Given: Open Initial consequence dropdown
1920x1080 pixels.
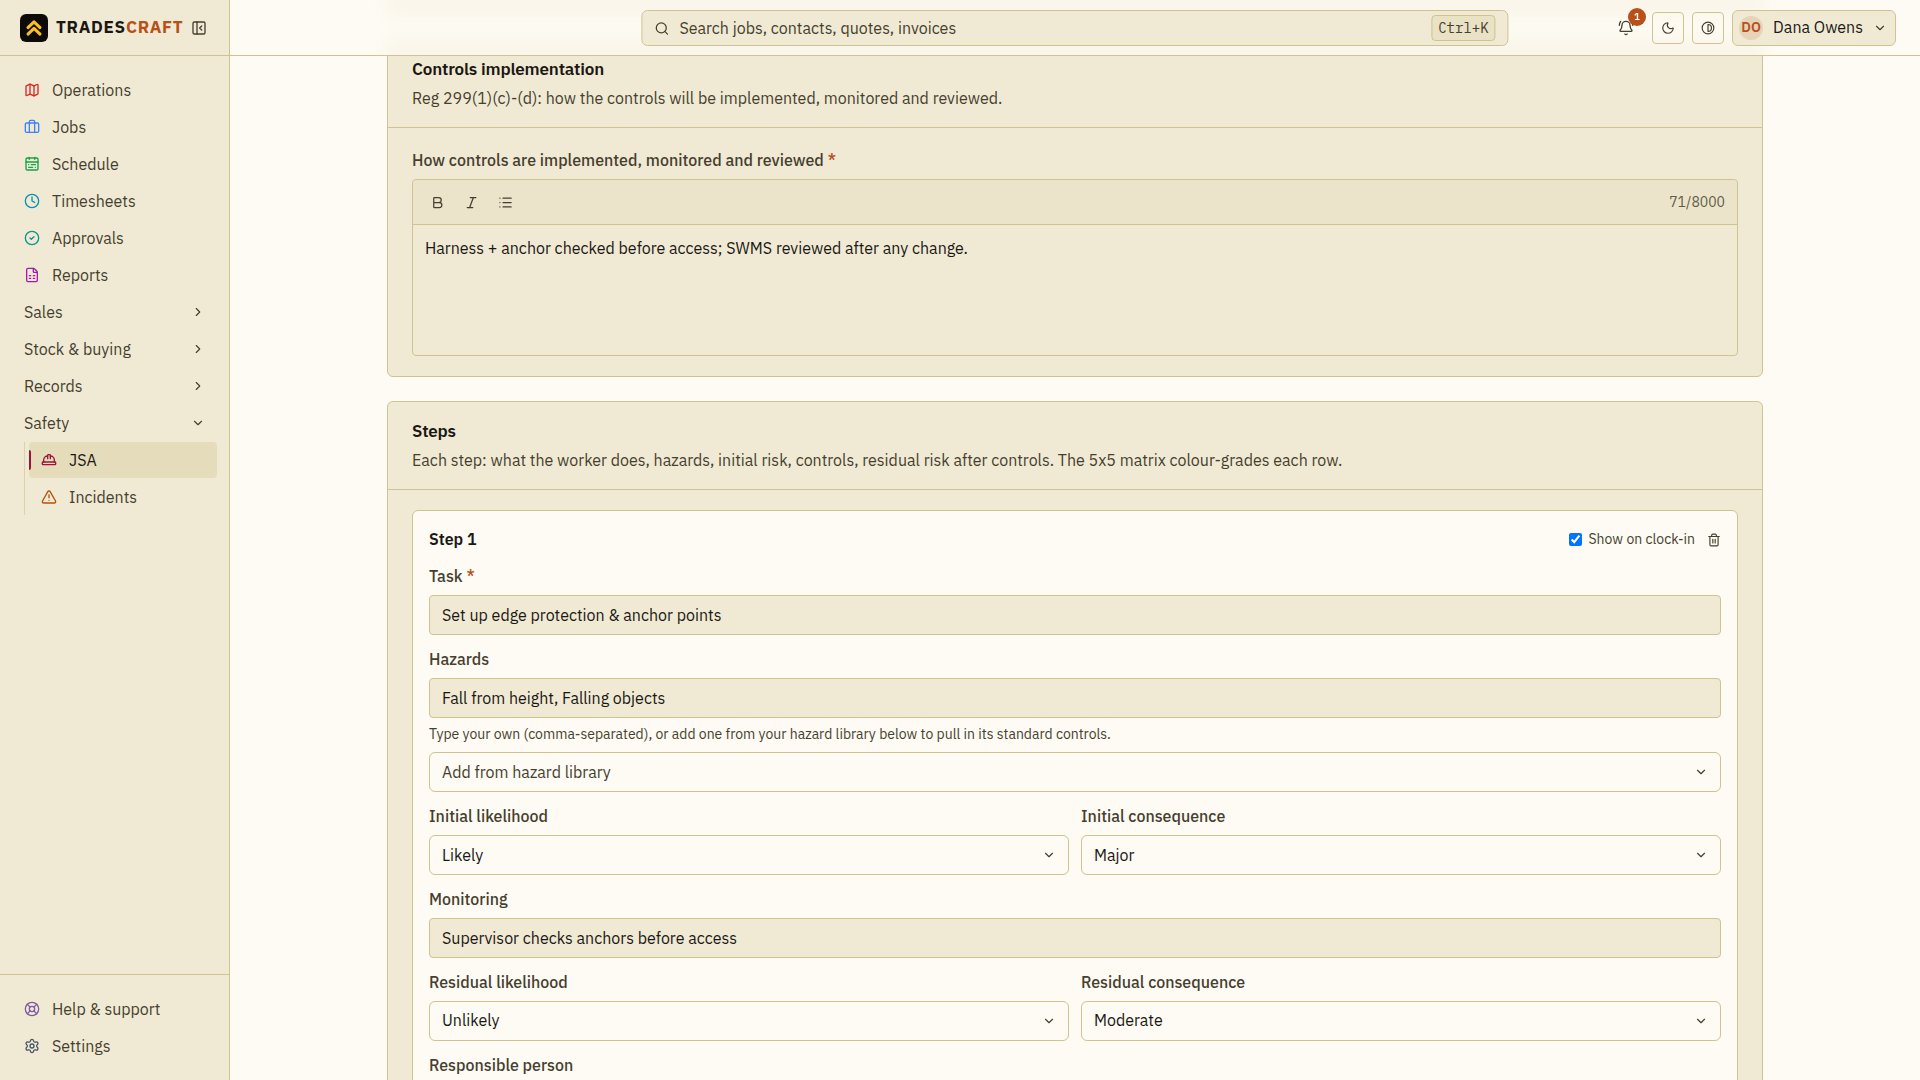Looking at the screenshot, I should click(1400, 855).
